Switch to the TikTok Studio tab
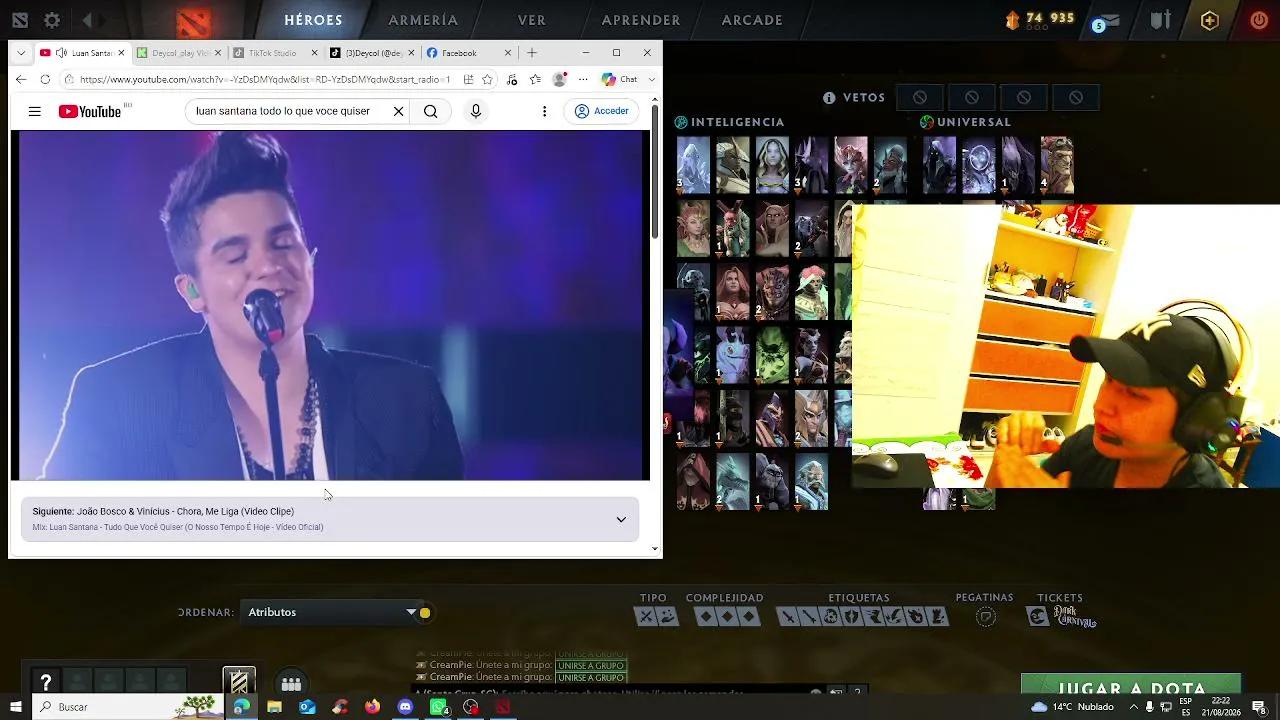The image size is (1280, 720). [x=273, y=53]
